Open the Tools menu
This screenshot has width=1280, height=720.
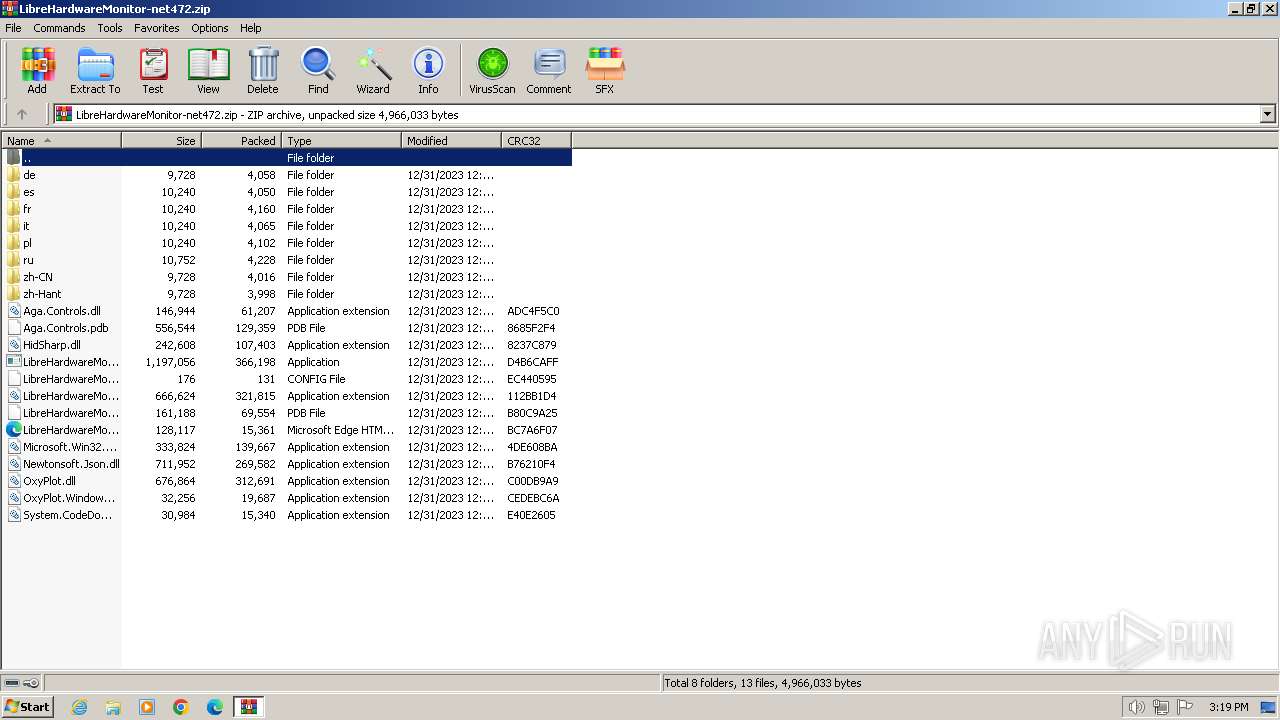point(110,28)
